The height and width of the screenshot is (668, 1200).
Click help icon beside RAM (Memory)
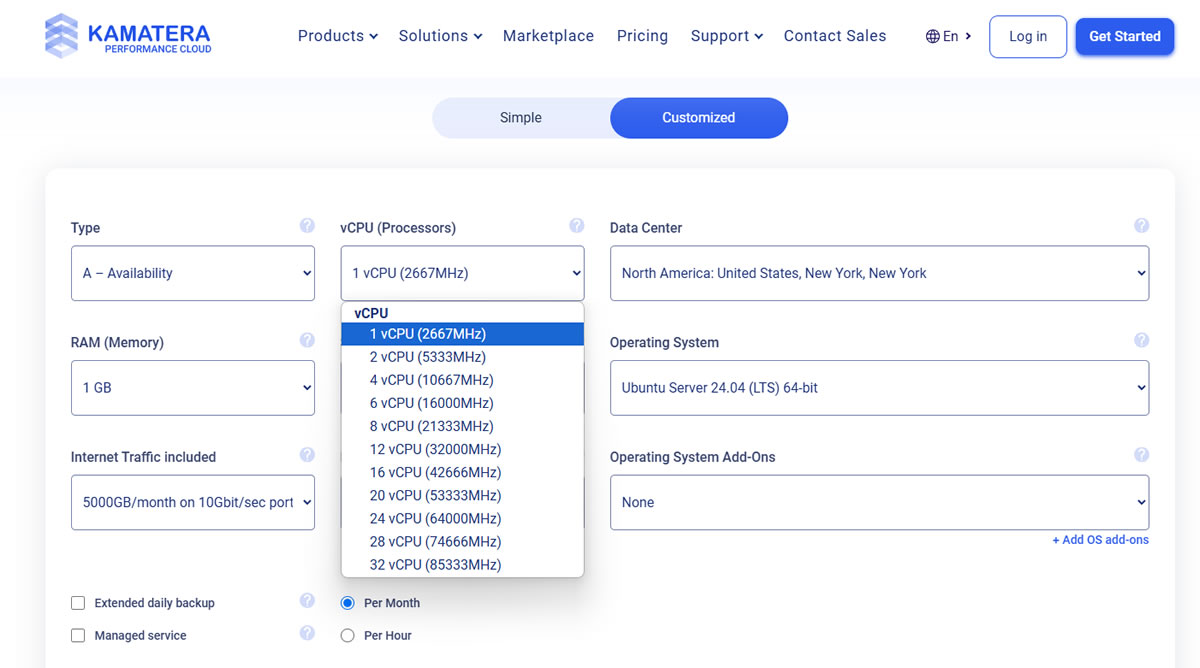[x=307, y=340]
